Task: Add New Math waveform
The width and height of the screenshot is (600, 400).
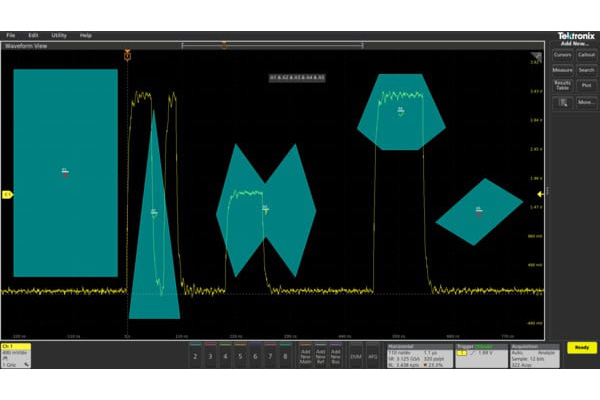Action: coord(306,355)
